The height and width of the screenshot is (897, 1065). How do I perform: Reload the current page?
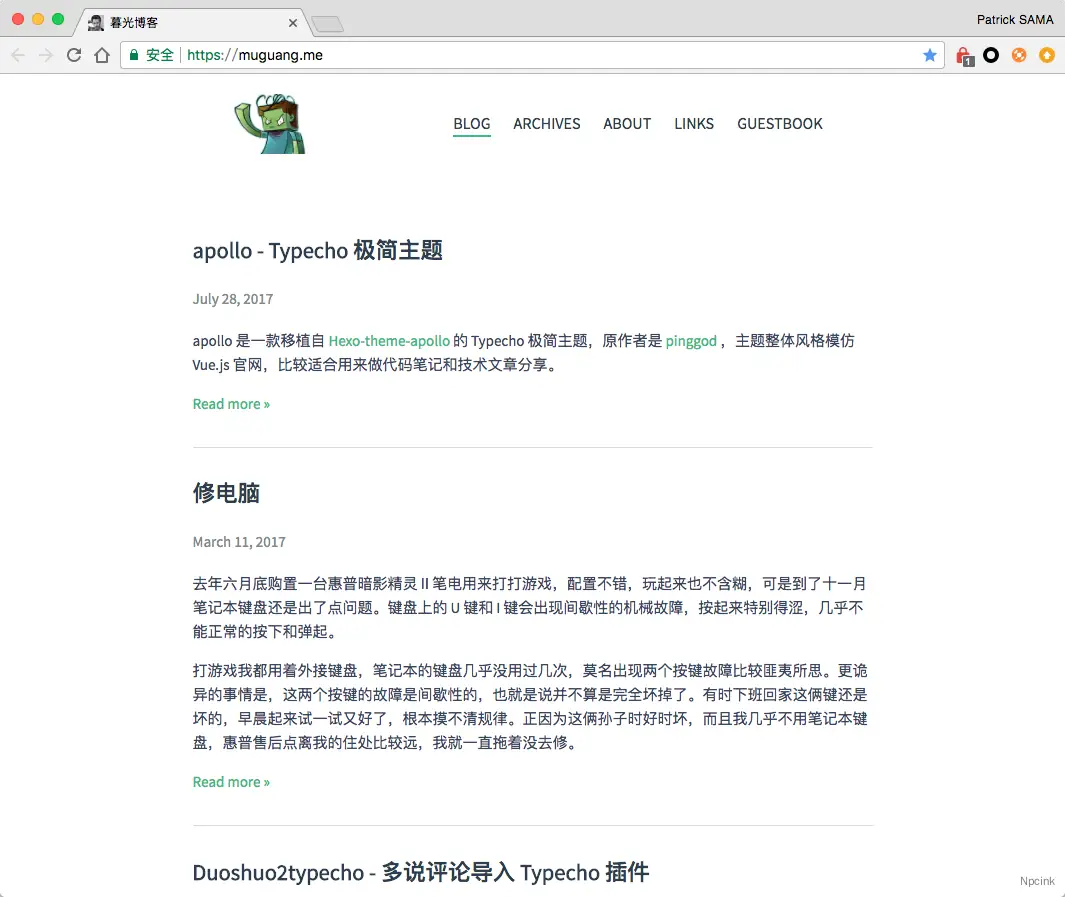point(74,55)
